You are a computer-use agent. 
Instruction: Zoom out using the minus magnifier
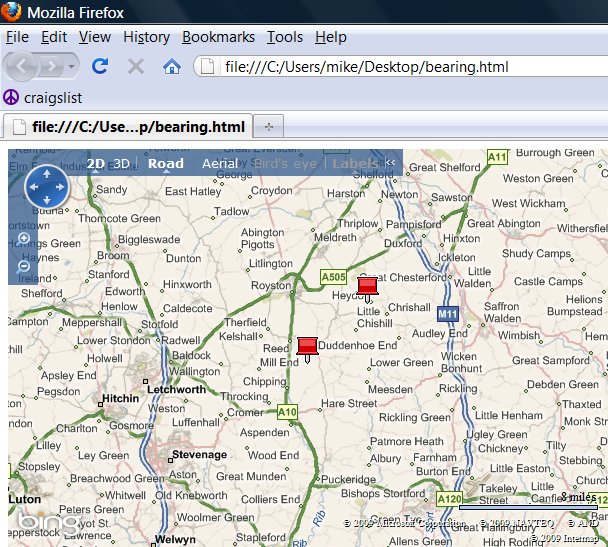24,266
